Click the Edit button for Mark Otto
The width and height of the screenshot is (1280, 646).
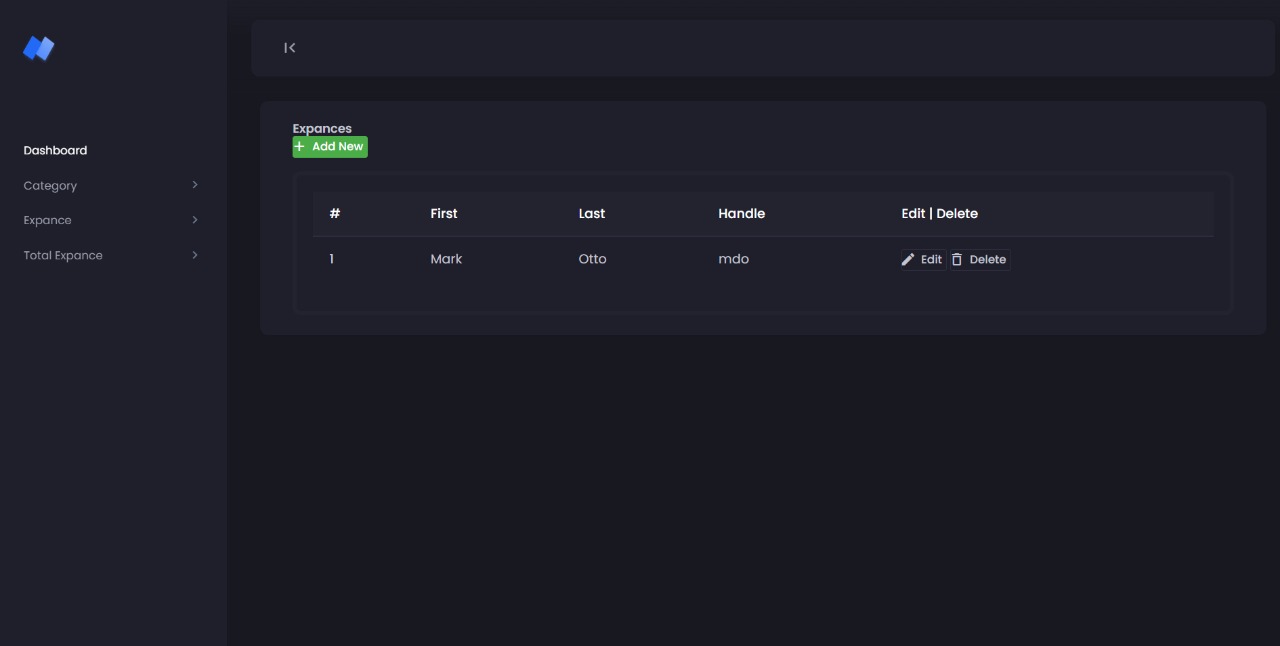[x=922, y=259]
